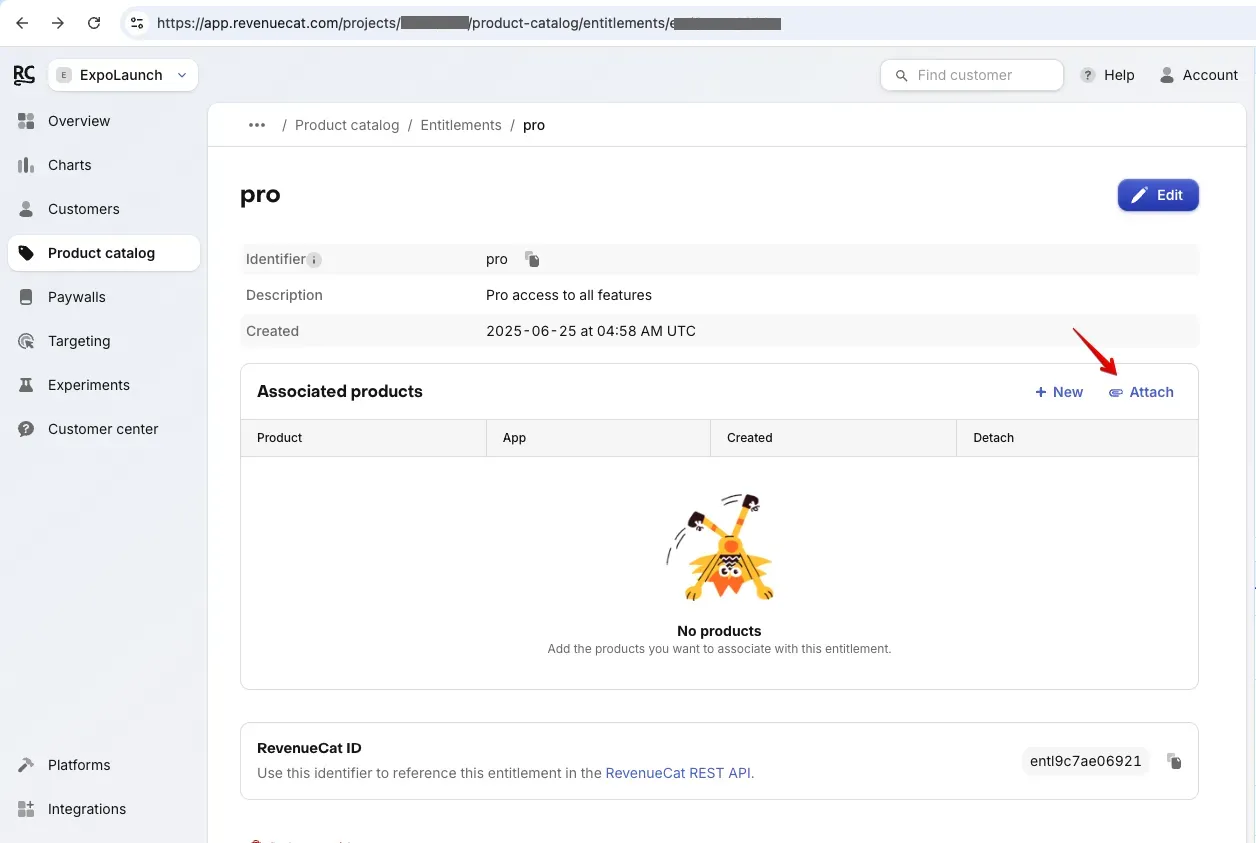Viewport: 1256px width, 843px height.
Task: Click the Platforms hammer icon
Action: [27, 765]
